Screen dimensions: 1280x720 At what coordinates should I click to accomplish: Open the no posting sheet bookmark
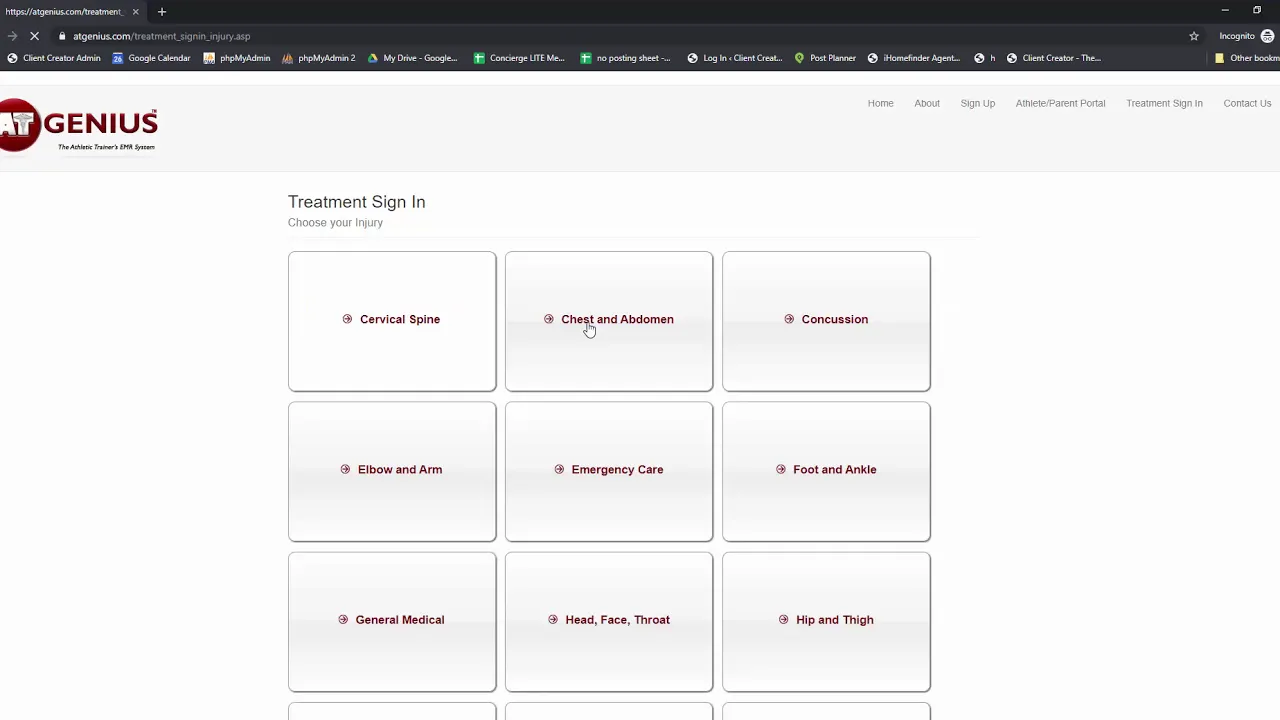coord(626,58)
